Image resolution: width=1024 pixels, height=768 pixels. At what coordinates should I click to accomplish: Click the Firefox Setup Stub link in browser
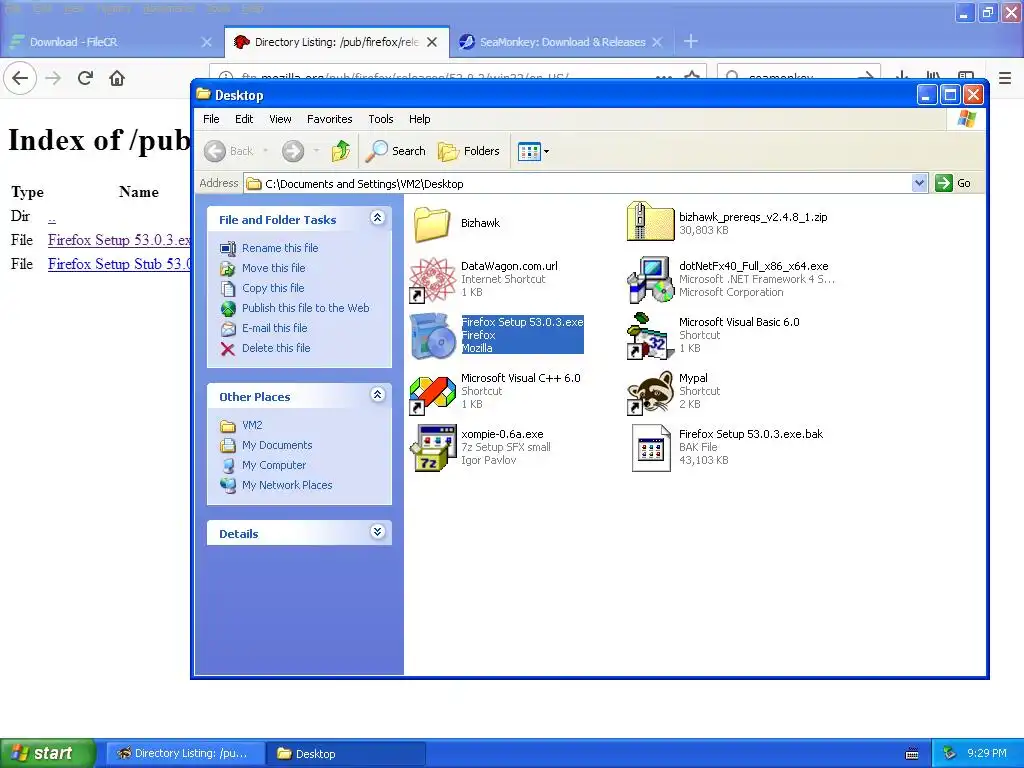pos(119,264)
